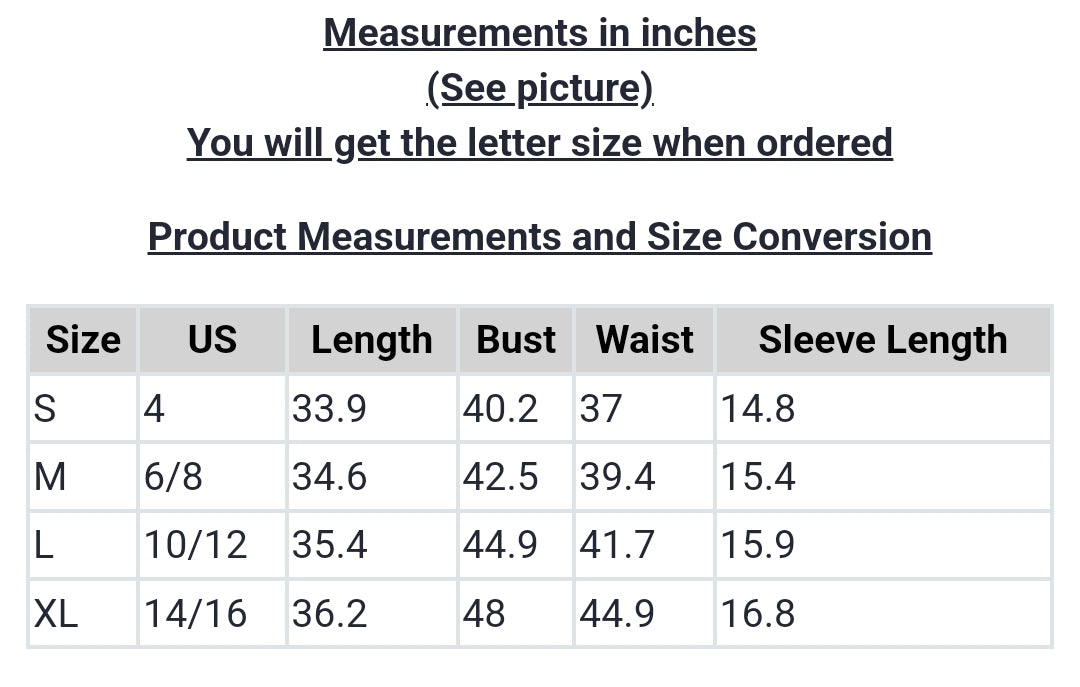Screen dimensions: 1080x687
Task: Select the US column header
Action: pyautogui.click(x=212, y=340)
